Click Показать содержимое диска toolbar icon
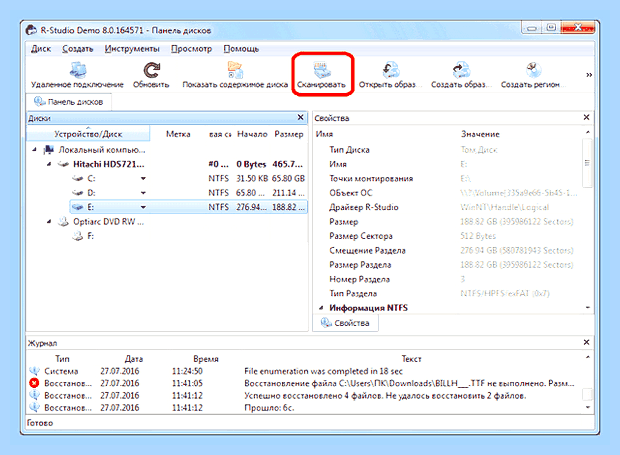 (235, 70)
